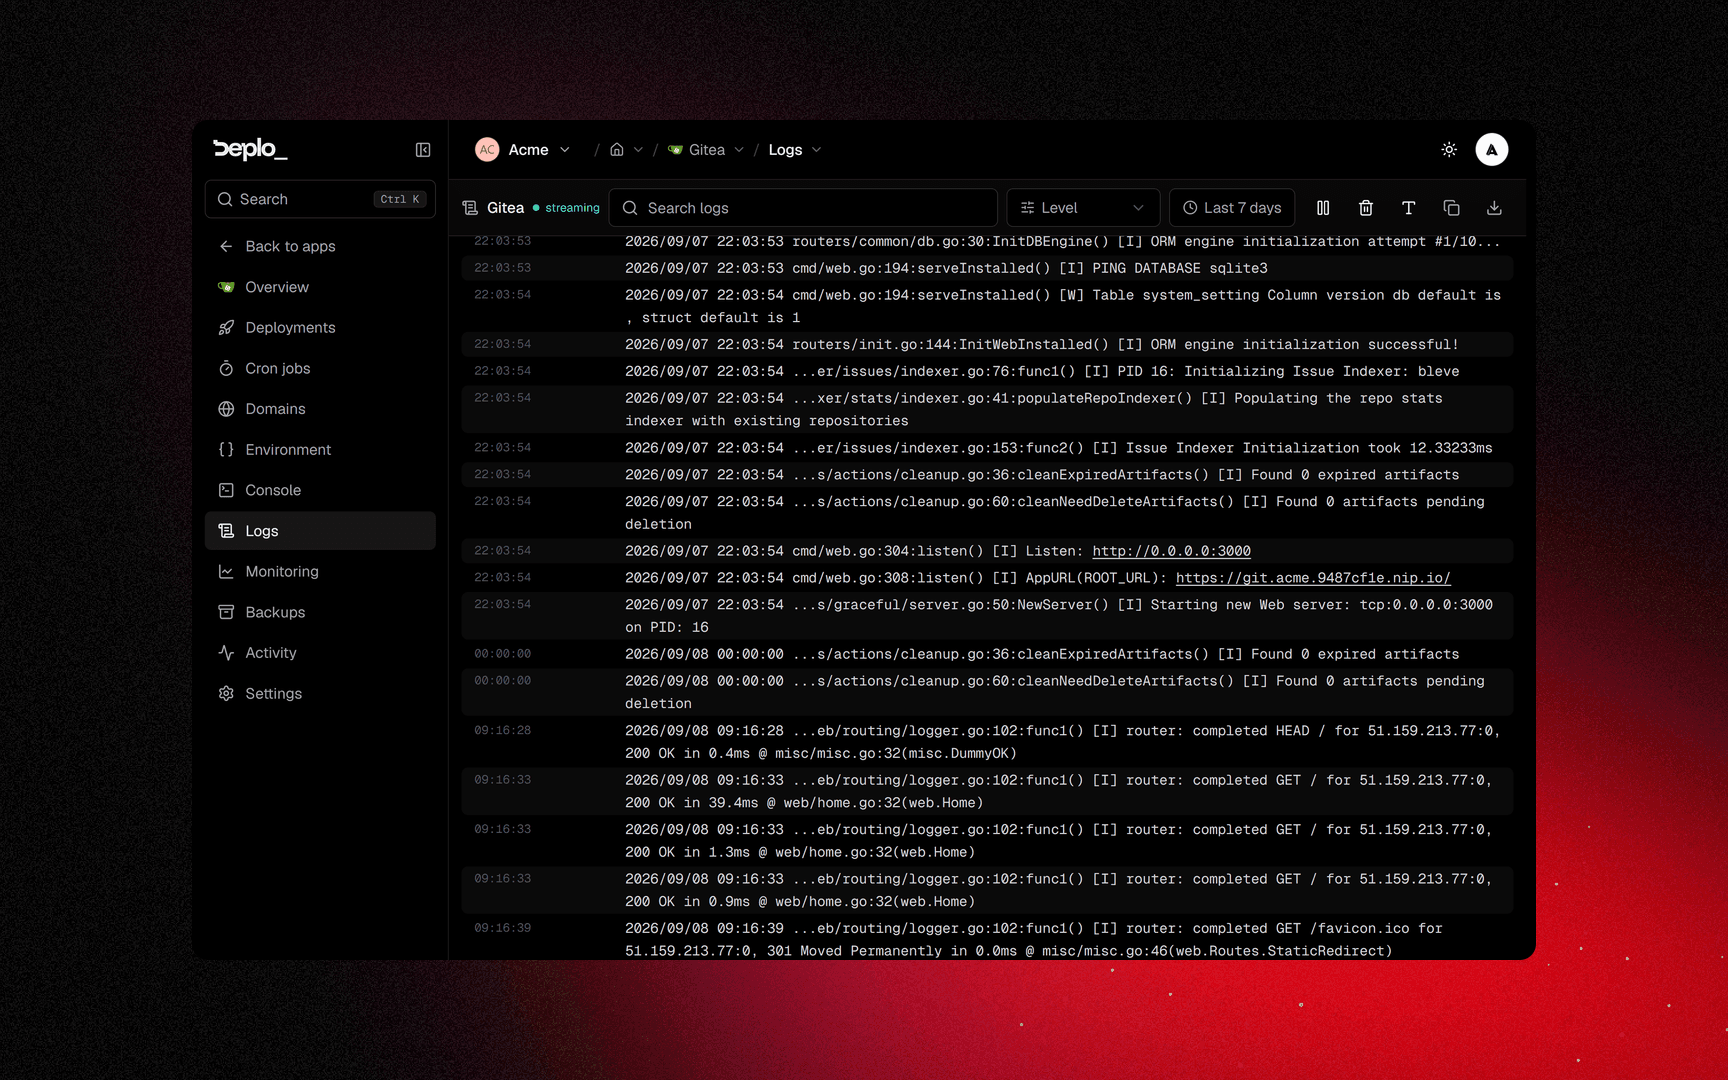The image size is (1728, 1080).
Task: Click the Monitoring chart icon
Action: pyautogui.click(x=226, y=571)
